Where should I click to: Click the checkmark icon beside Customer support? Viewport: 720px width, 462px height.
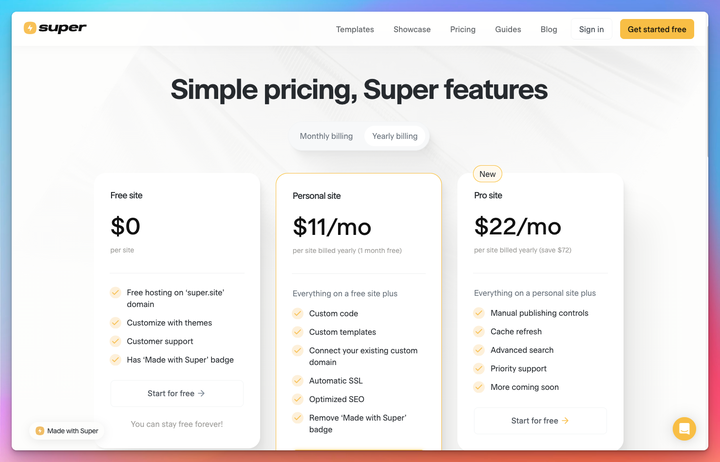pyautogui.click(x=115, y=341)
